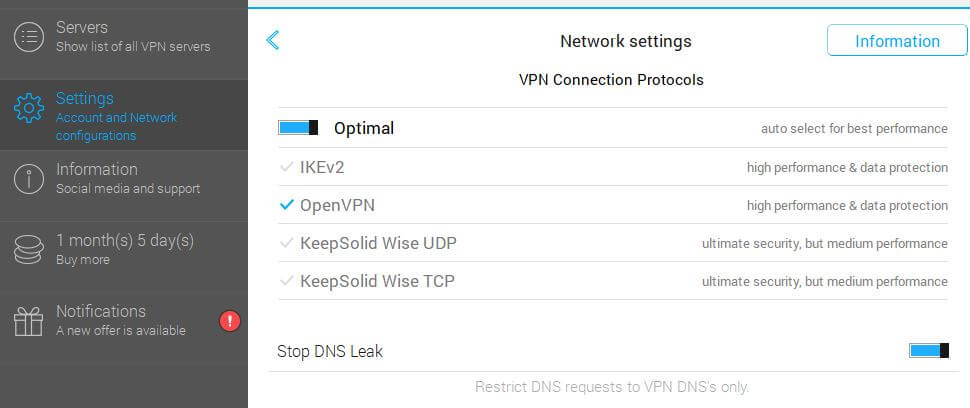The image size is (970, 408).
Task: Check the KeepSolid Wise TCP checkmark
Action: pyautogui.click(x=286, y=281)
